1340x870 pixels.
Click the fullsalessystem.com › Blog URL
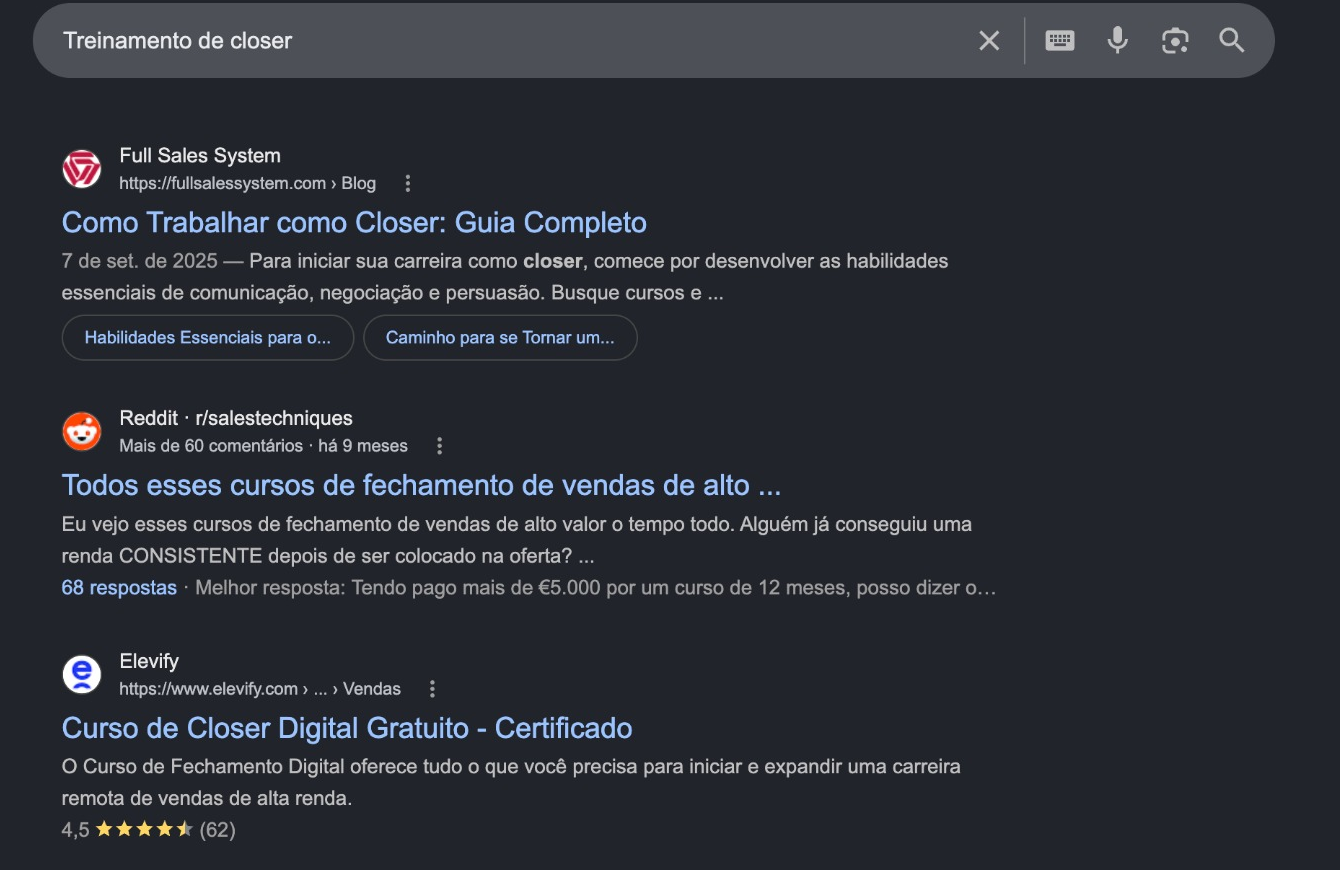click(247, 183)
